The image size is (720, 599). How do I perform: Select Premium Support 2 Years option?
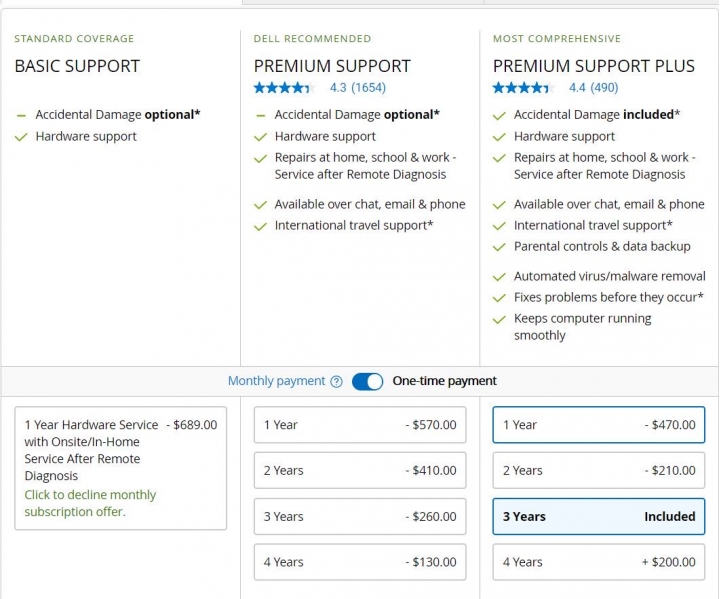click(x=360, y=470)
